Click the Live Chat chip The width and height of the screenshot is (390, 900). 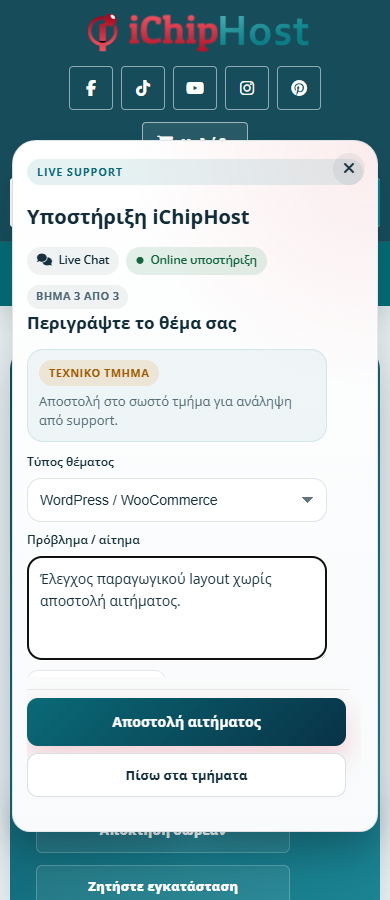point(73,261)
